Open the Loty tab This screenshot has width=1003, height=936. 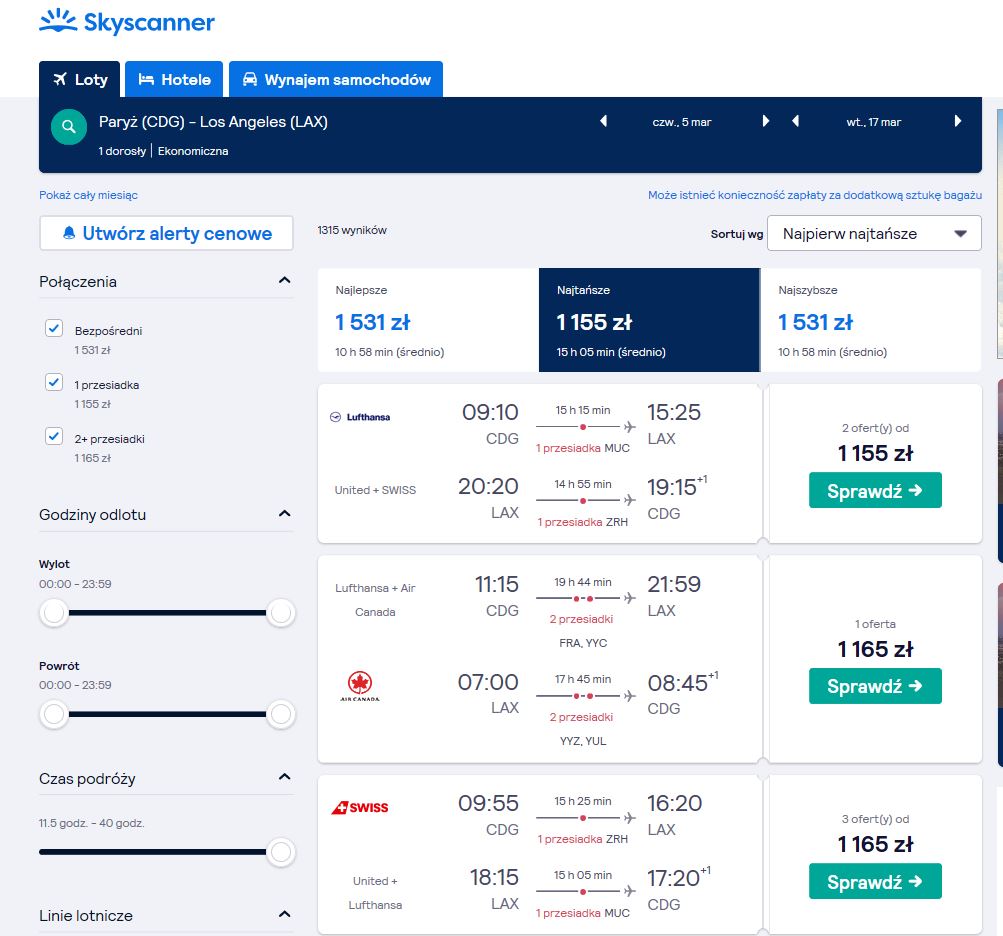tap(79, 79)
